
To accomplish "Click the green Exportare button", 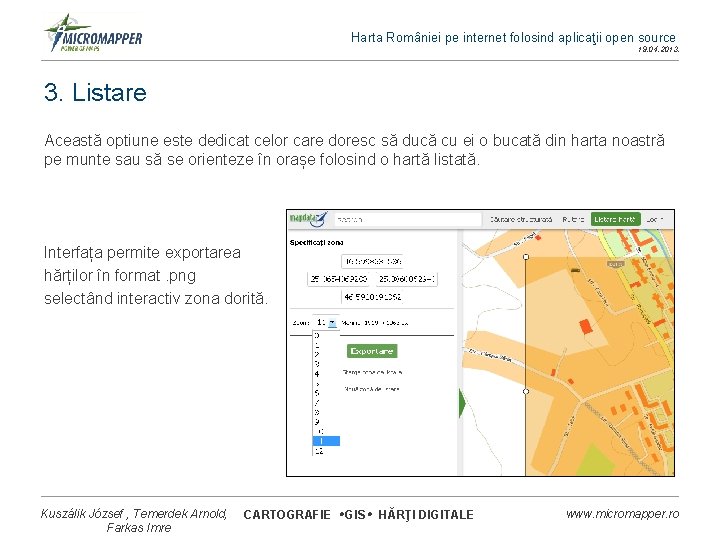I will 372,351.
